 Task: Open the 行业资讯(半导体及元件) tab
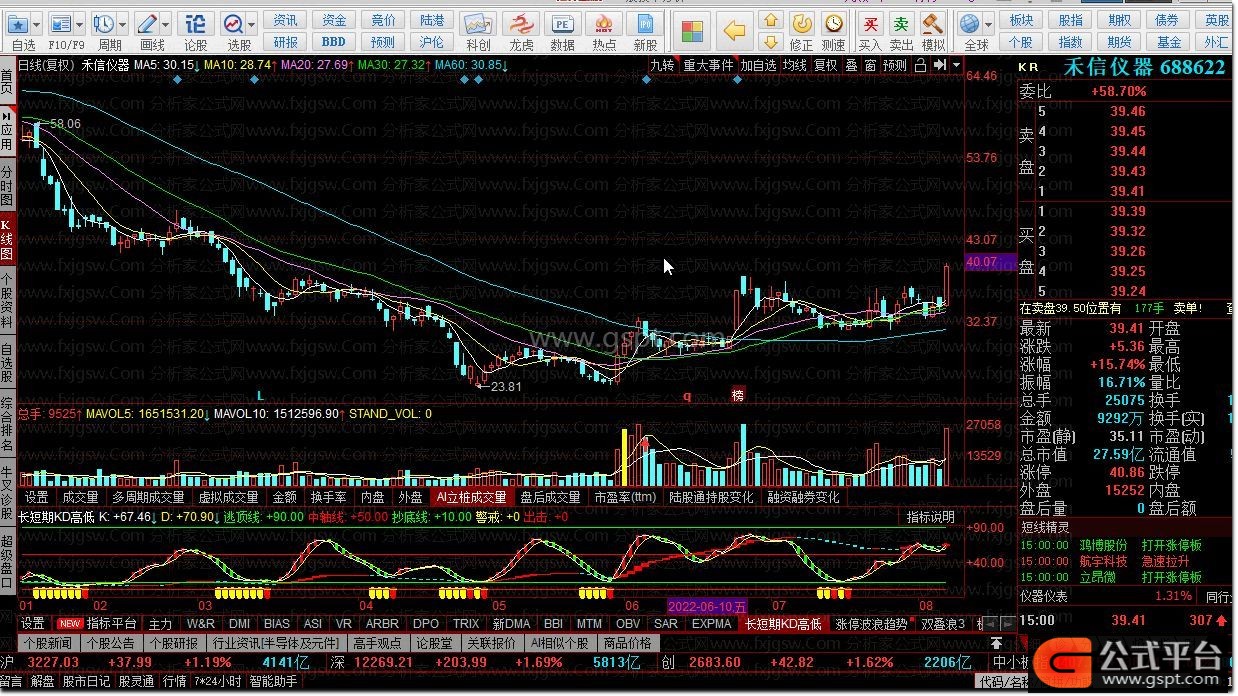coord(276,643)
